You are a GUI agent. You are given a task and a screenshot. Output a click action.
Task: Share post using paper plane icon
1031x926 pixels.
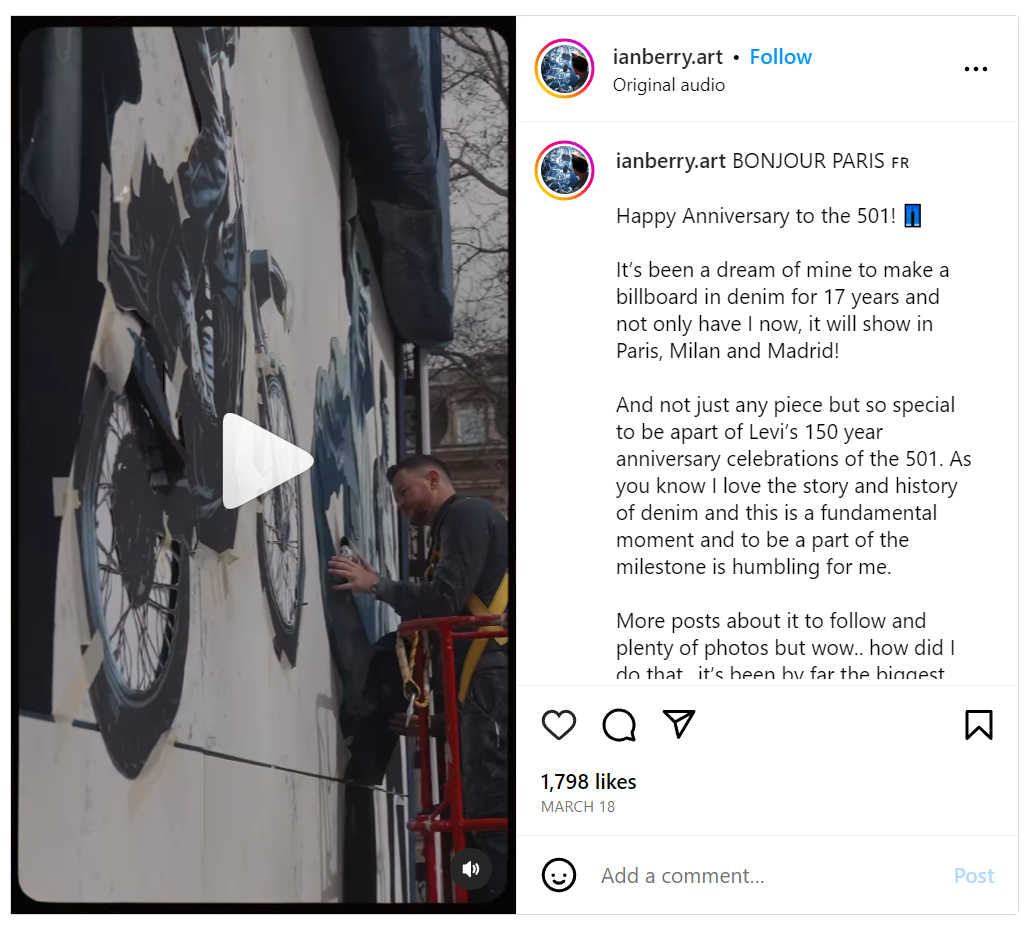click(x=679, y=723)
